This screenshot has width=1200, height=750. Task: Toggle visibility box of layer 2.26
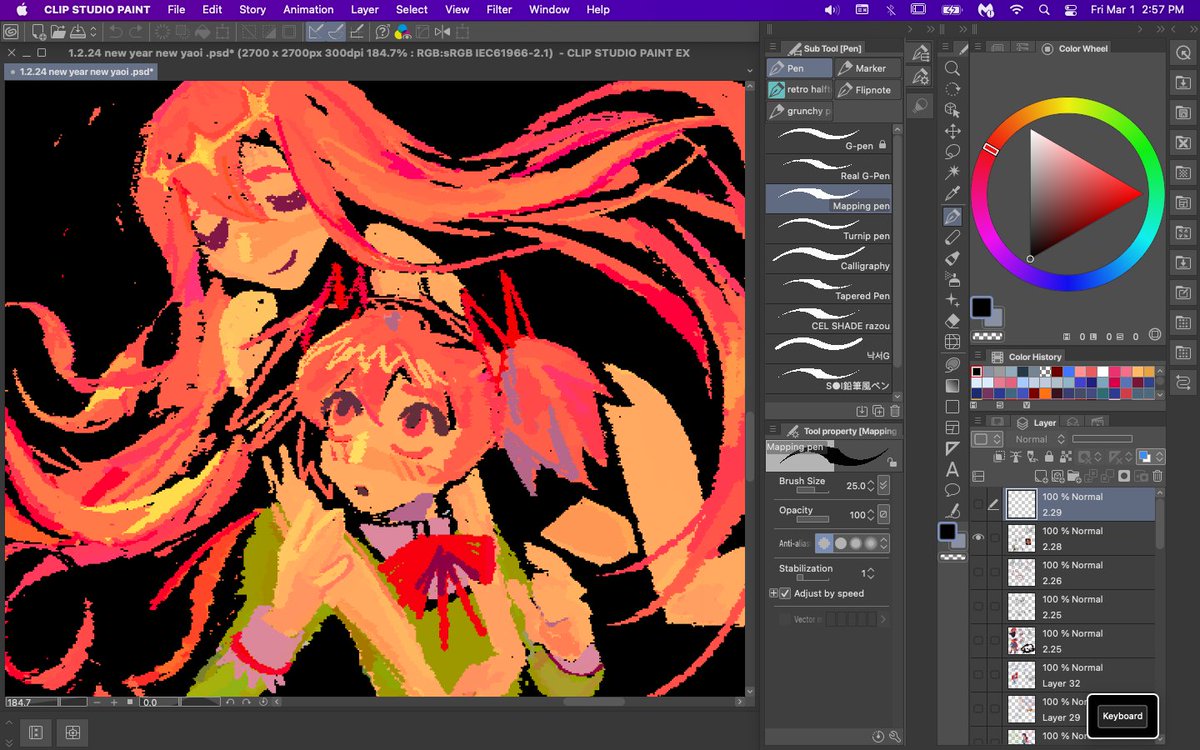pos(978,572)
